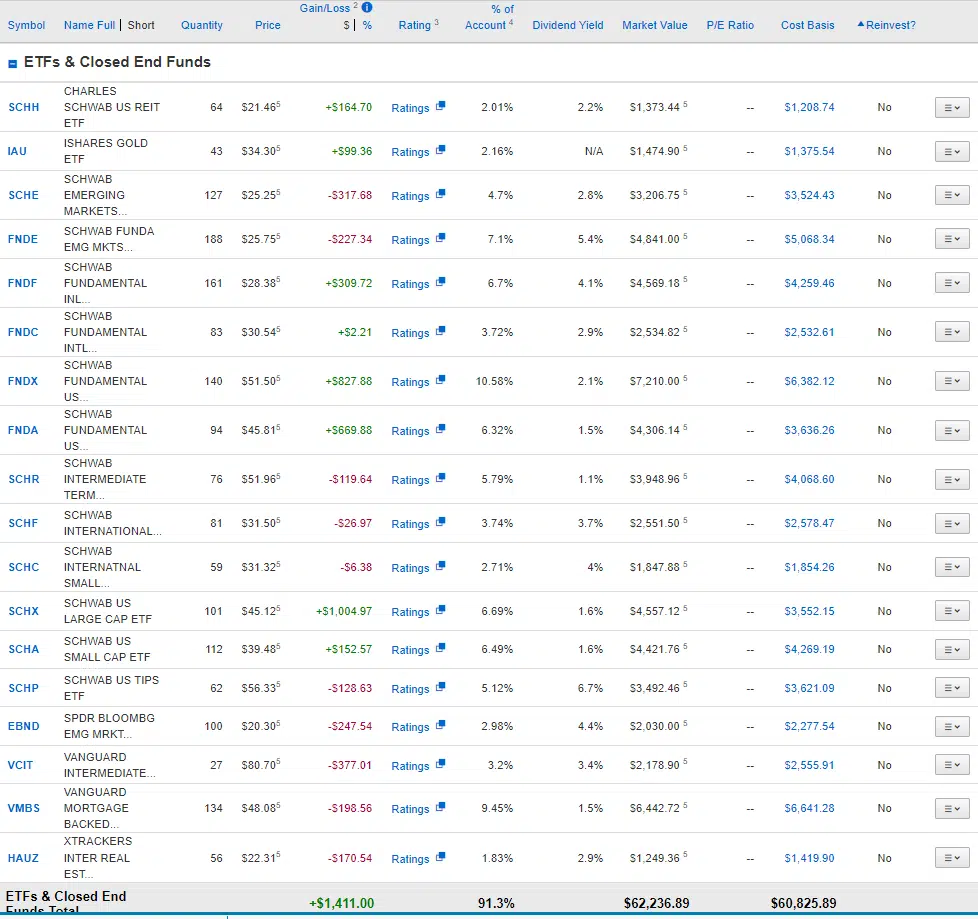The image size is (978, 919).
Task: Open cost basis $1,419.90 for HAUZ
Action: click(x=809, y=858)
